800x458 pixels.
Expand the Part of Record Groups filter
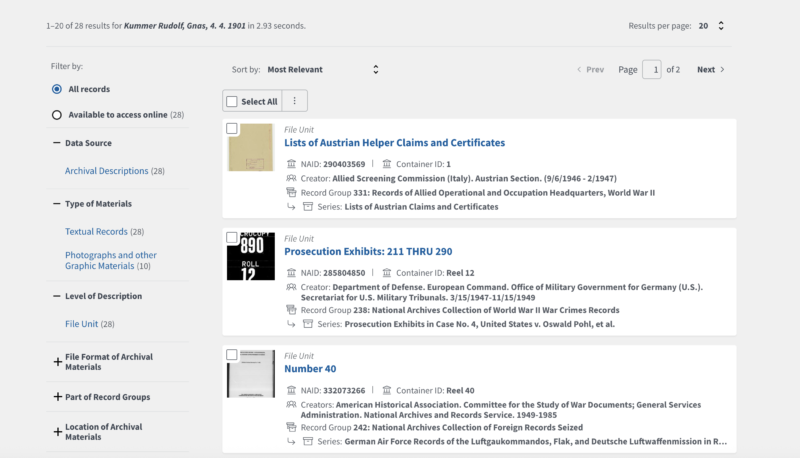point(57,397)
